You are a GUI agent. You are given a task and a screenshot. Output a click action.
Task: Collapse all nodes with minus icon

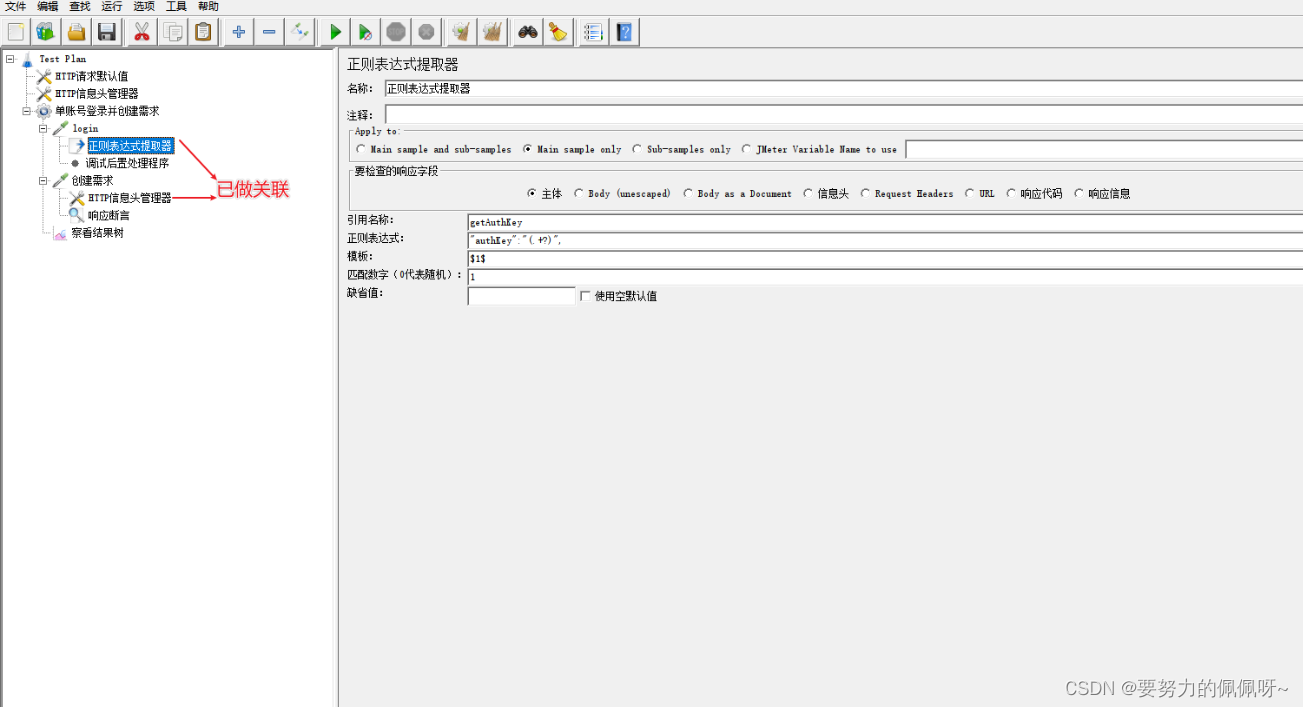(269, 32)
